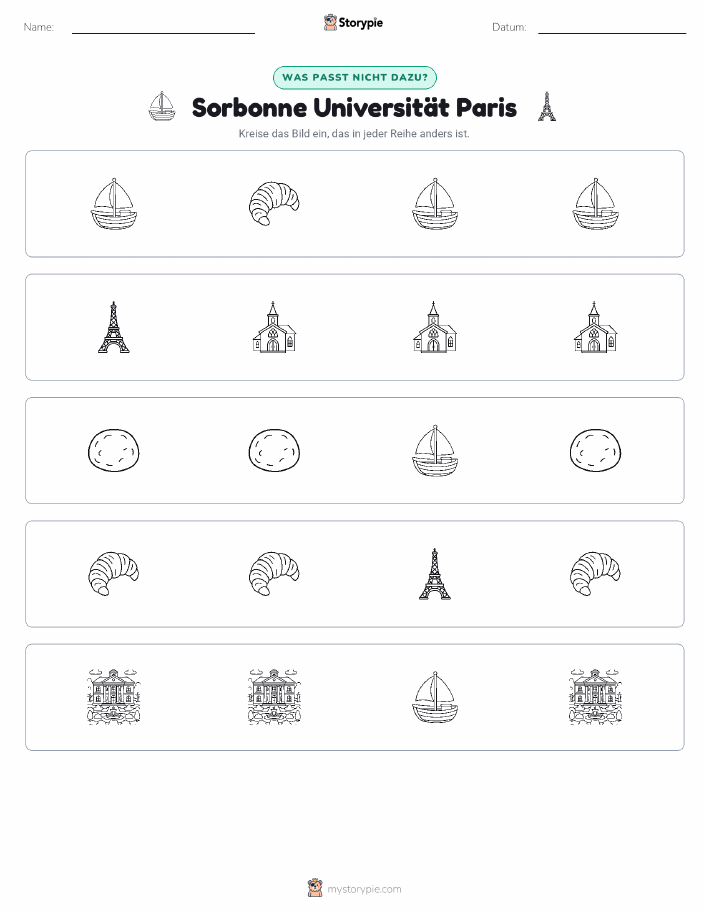This screenshot has width=709, height=917.
Task: Click the 'Was passt nicht dazu?' badge
Action: (354, 77)
